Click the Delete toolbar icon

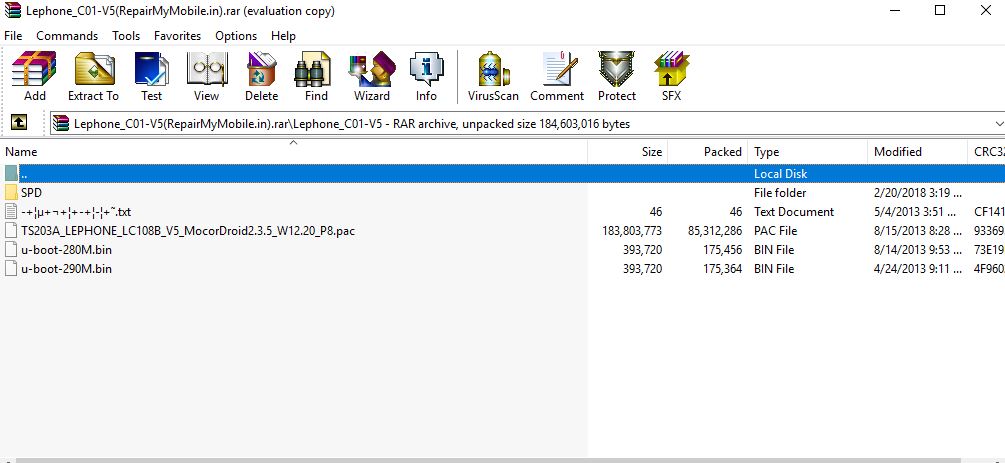[x=261, y=77]
